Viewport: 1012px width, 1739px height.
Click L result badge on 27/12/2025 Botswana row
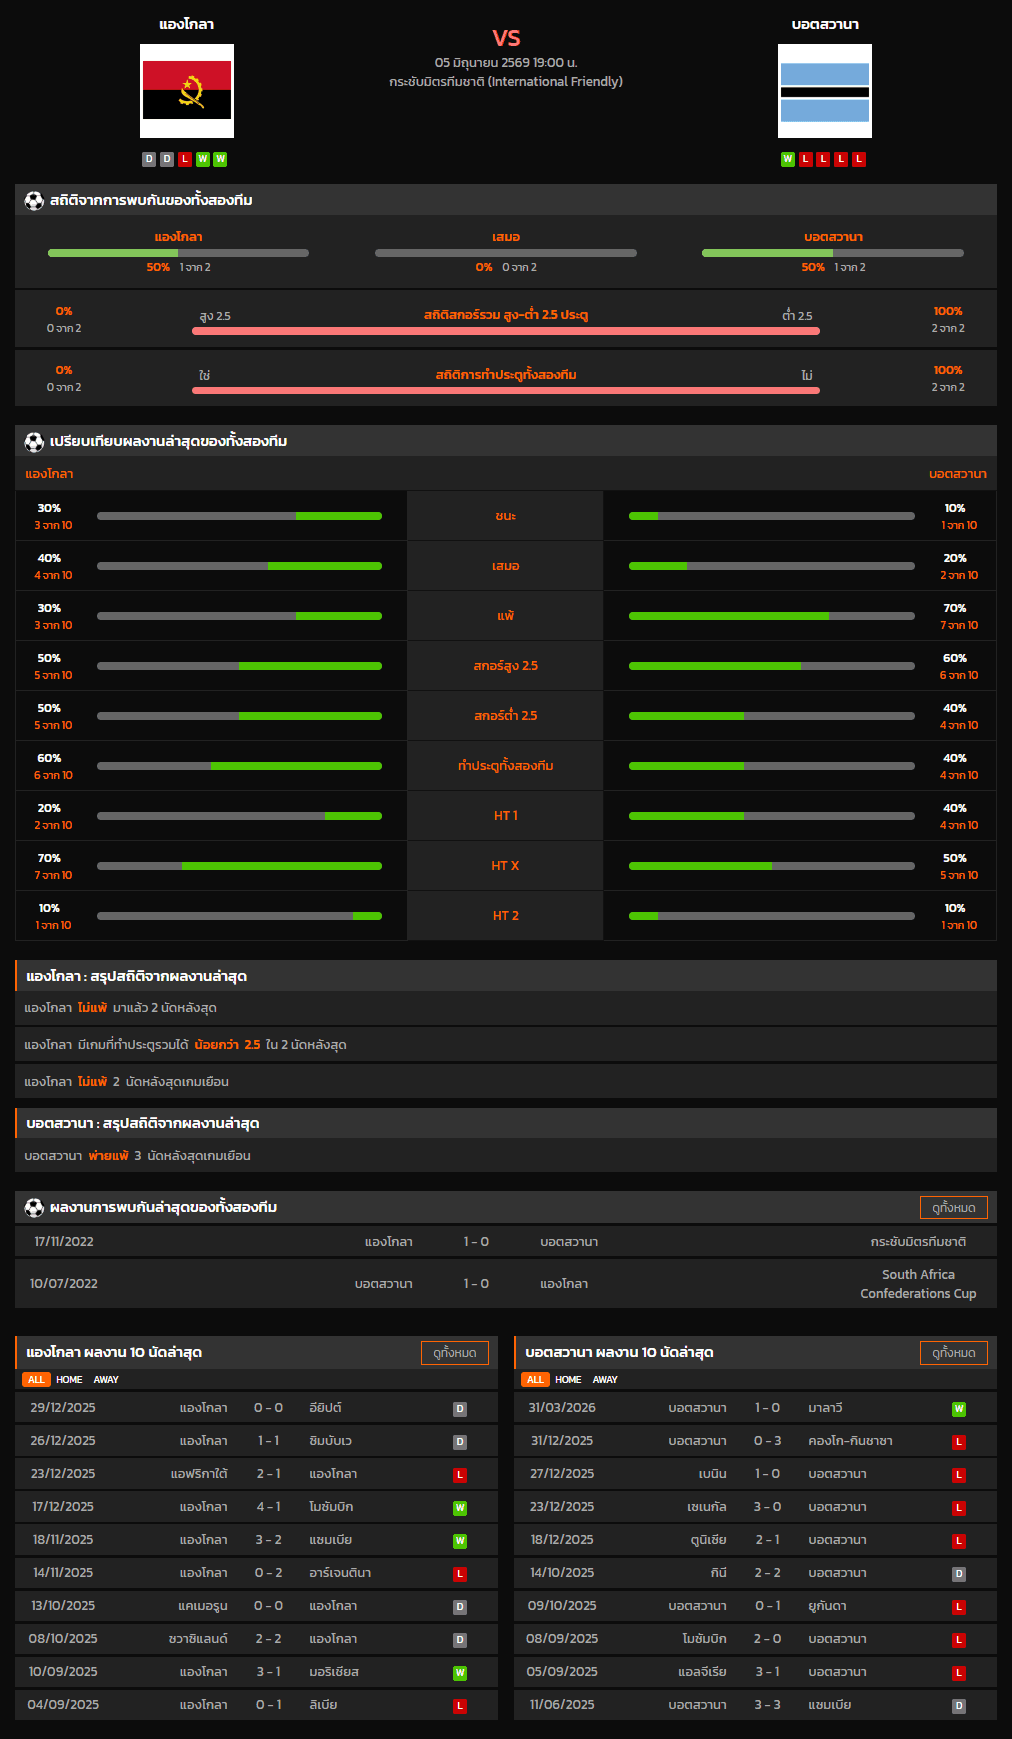coord(959,1475)
